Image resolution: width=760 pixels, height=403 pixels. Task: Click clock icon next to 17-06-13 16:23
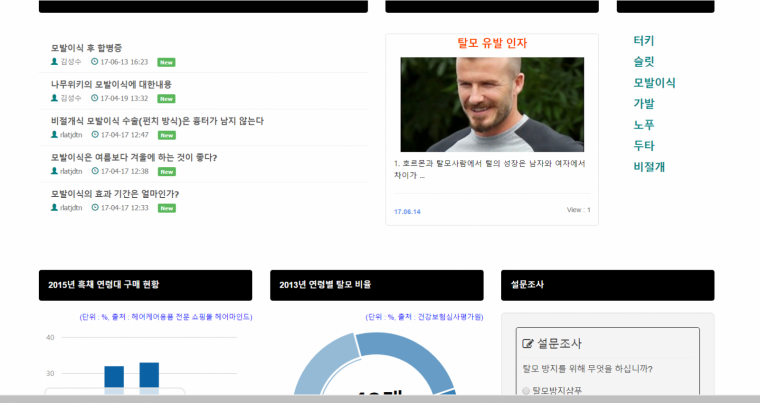(95, 62)
